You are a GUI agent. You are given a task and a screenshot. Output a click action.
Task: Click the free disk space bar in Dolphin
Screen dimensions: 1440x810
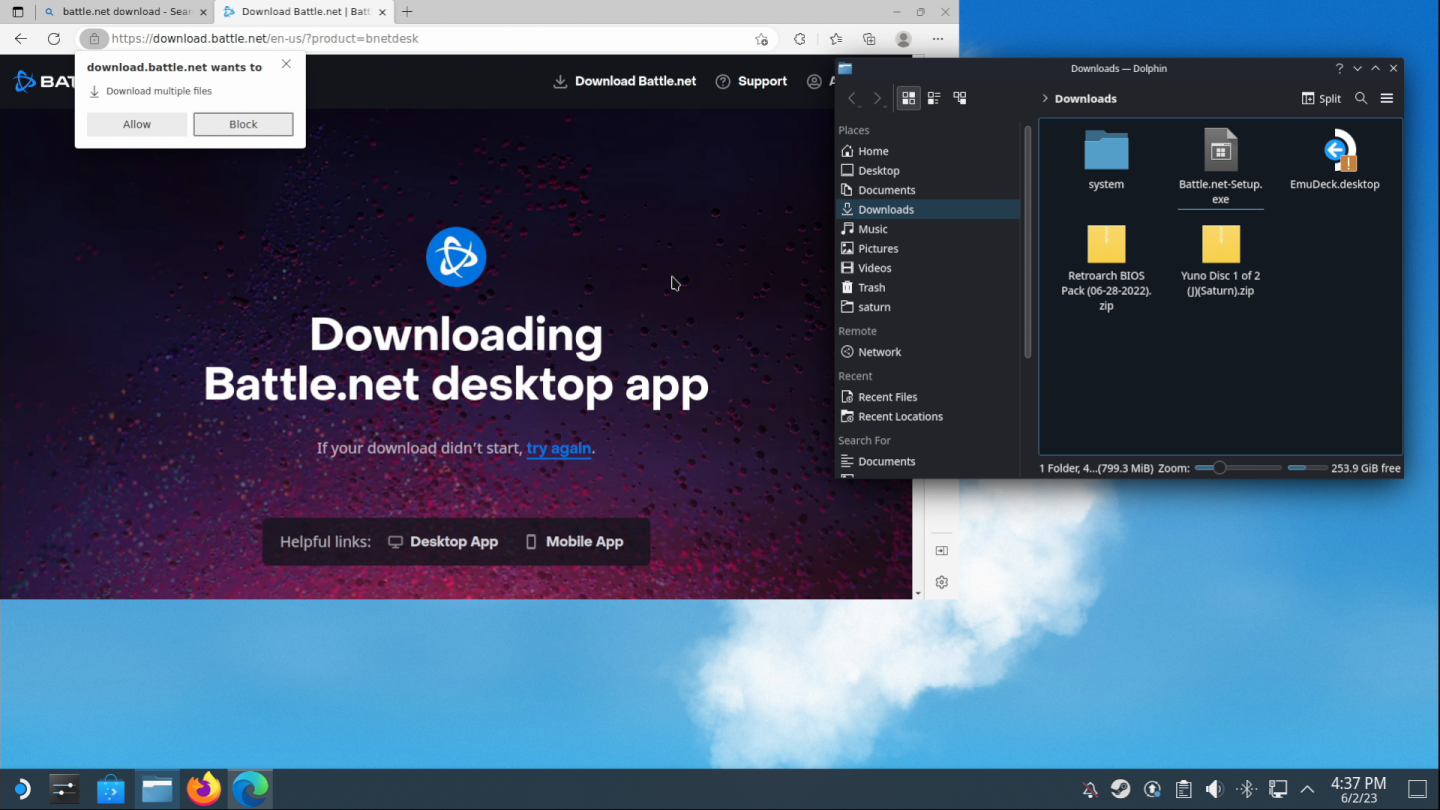coord(1307,468)
